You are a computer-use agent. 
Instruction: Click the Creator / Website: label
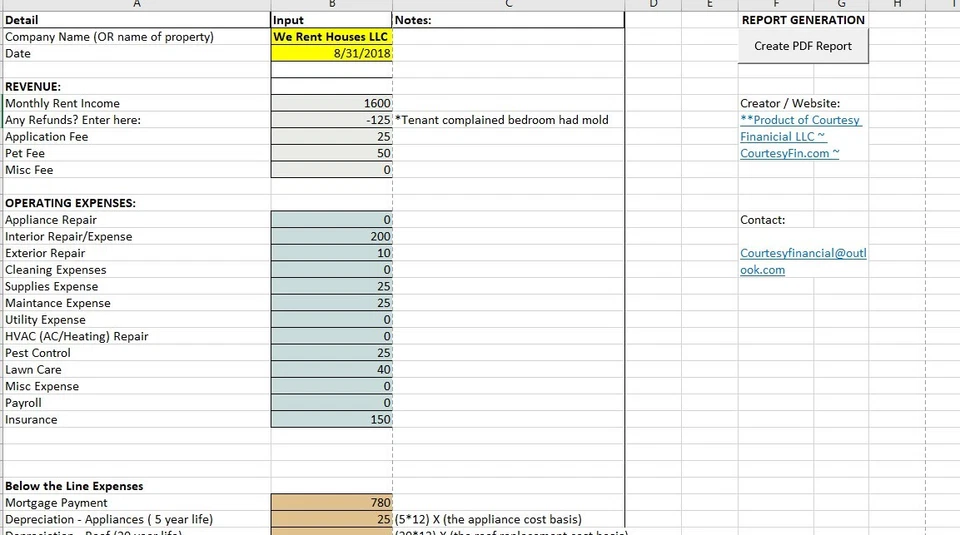tap(790, 103)
